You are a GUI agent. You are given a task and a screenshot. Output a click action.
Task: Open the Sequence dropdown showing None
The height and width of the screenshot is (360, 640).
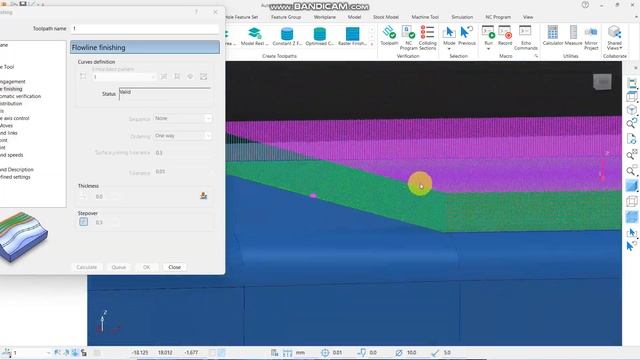coord(183,118)
